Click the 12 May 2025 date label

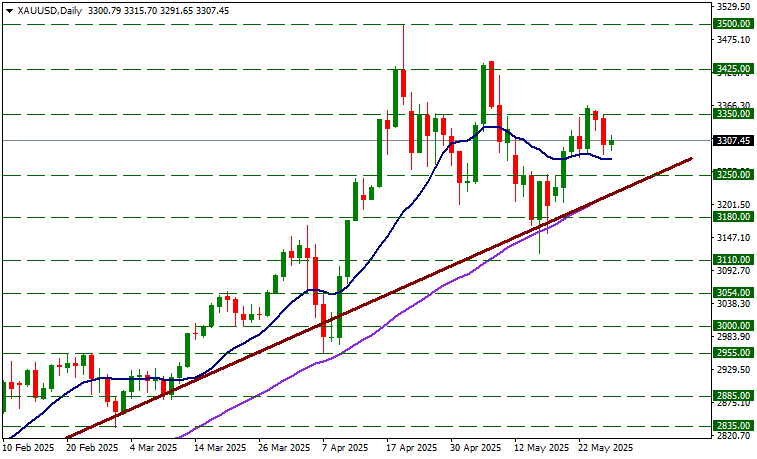542,448
